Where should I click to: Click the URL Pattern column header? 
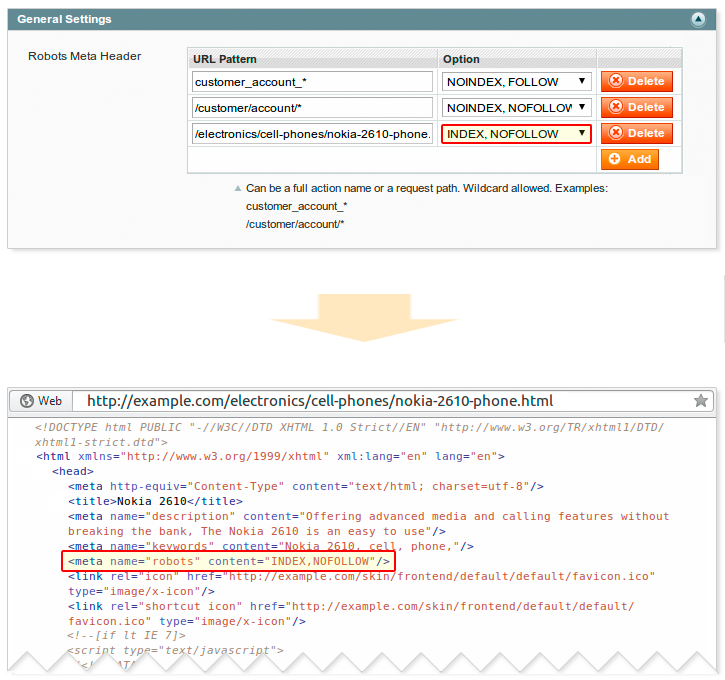227,59
